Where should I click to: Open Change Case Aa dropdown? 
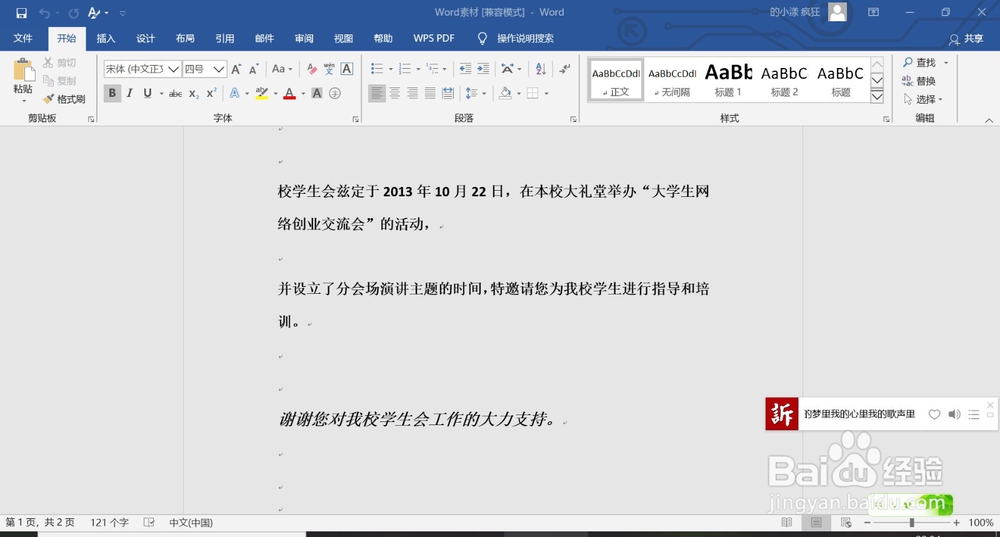[282, 69]
